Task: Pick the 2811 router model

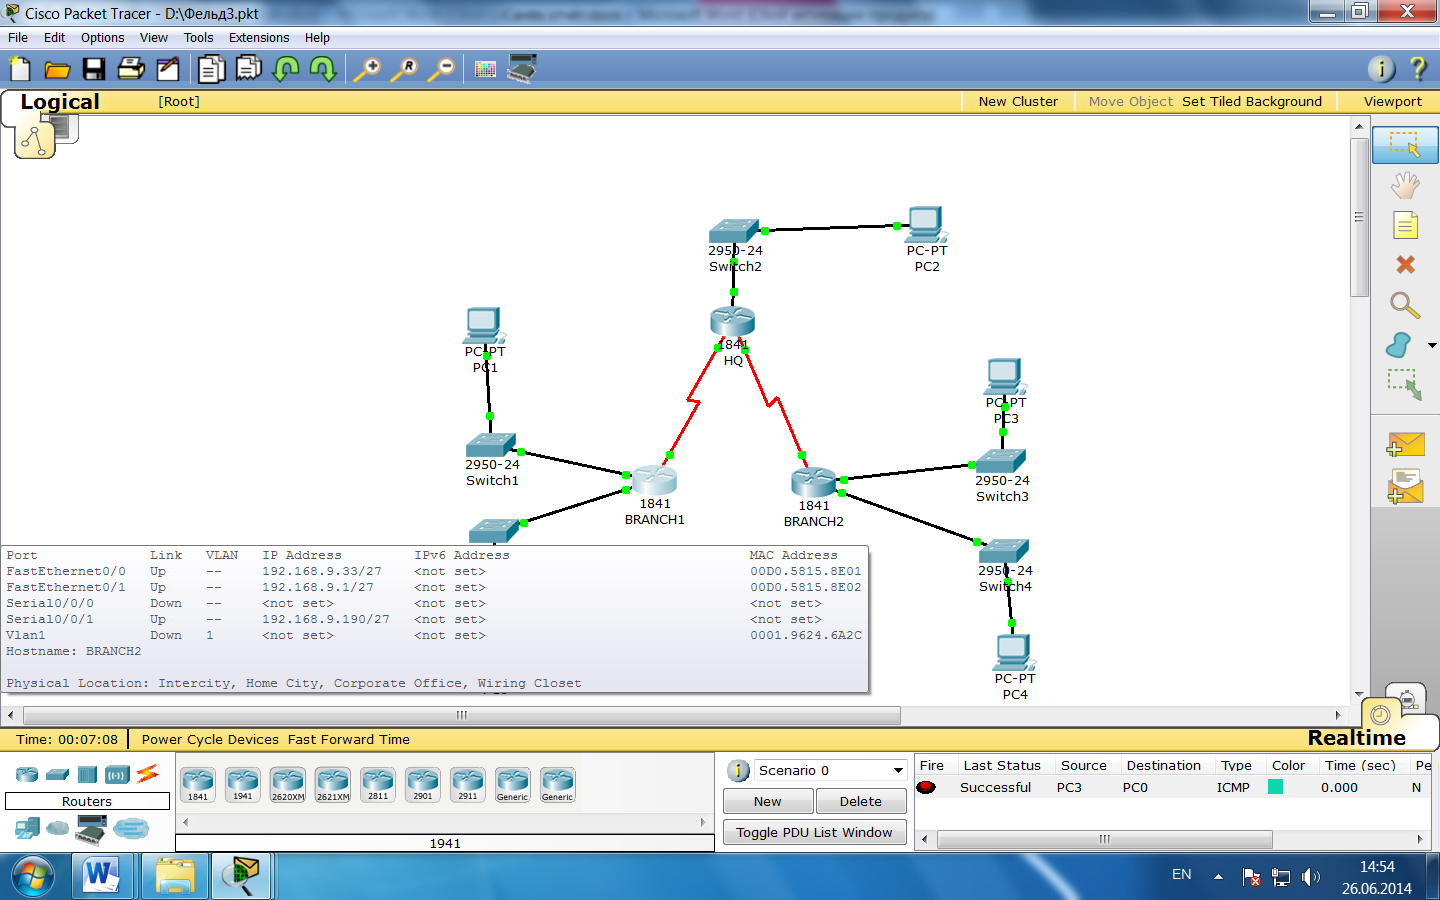Action: (x=378, y=785)
